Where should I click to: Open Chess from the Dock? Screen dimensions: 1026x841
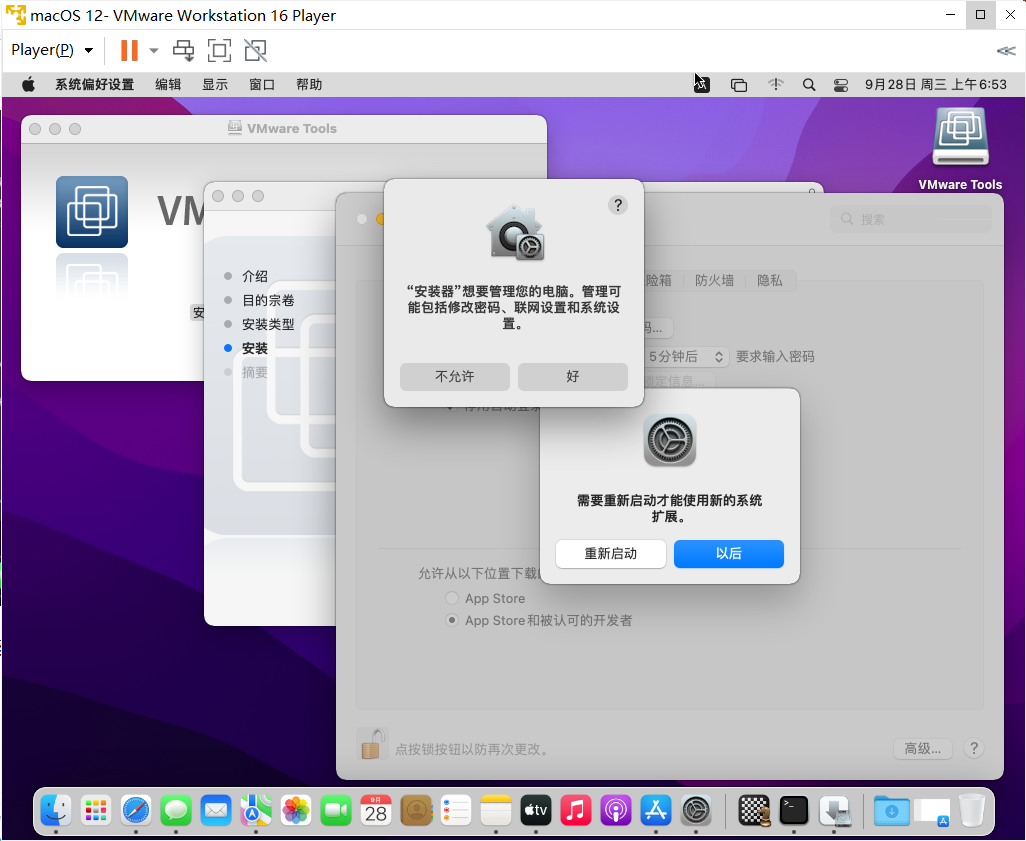tap(754, 810)
